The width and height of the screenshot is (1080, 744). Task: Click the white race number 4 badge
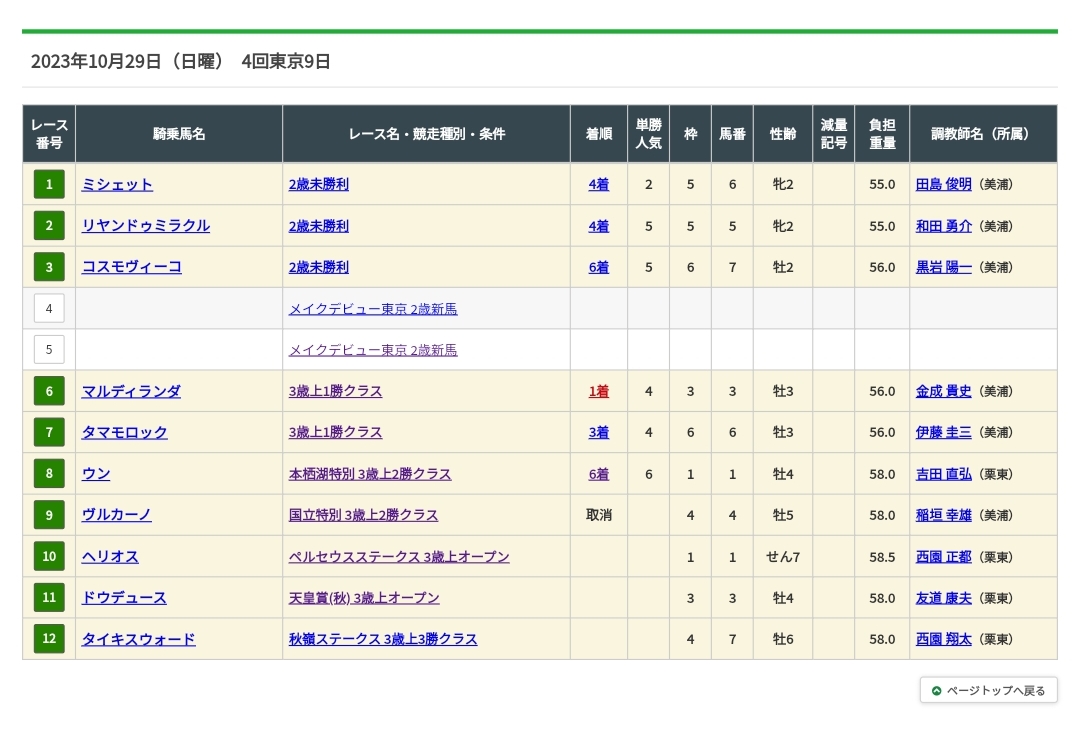point(49,308)
